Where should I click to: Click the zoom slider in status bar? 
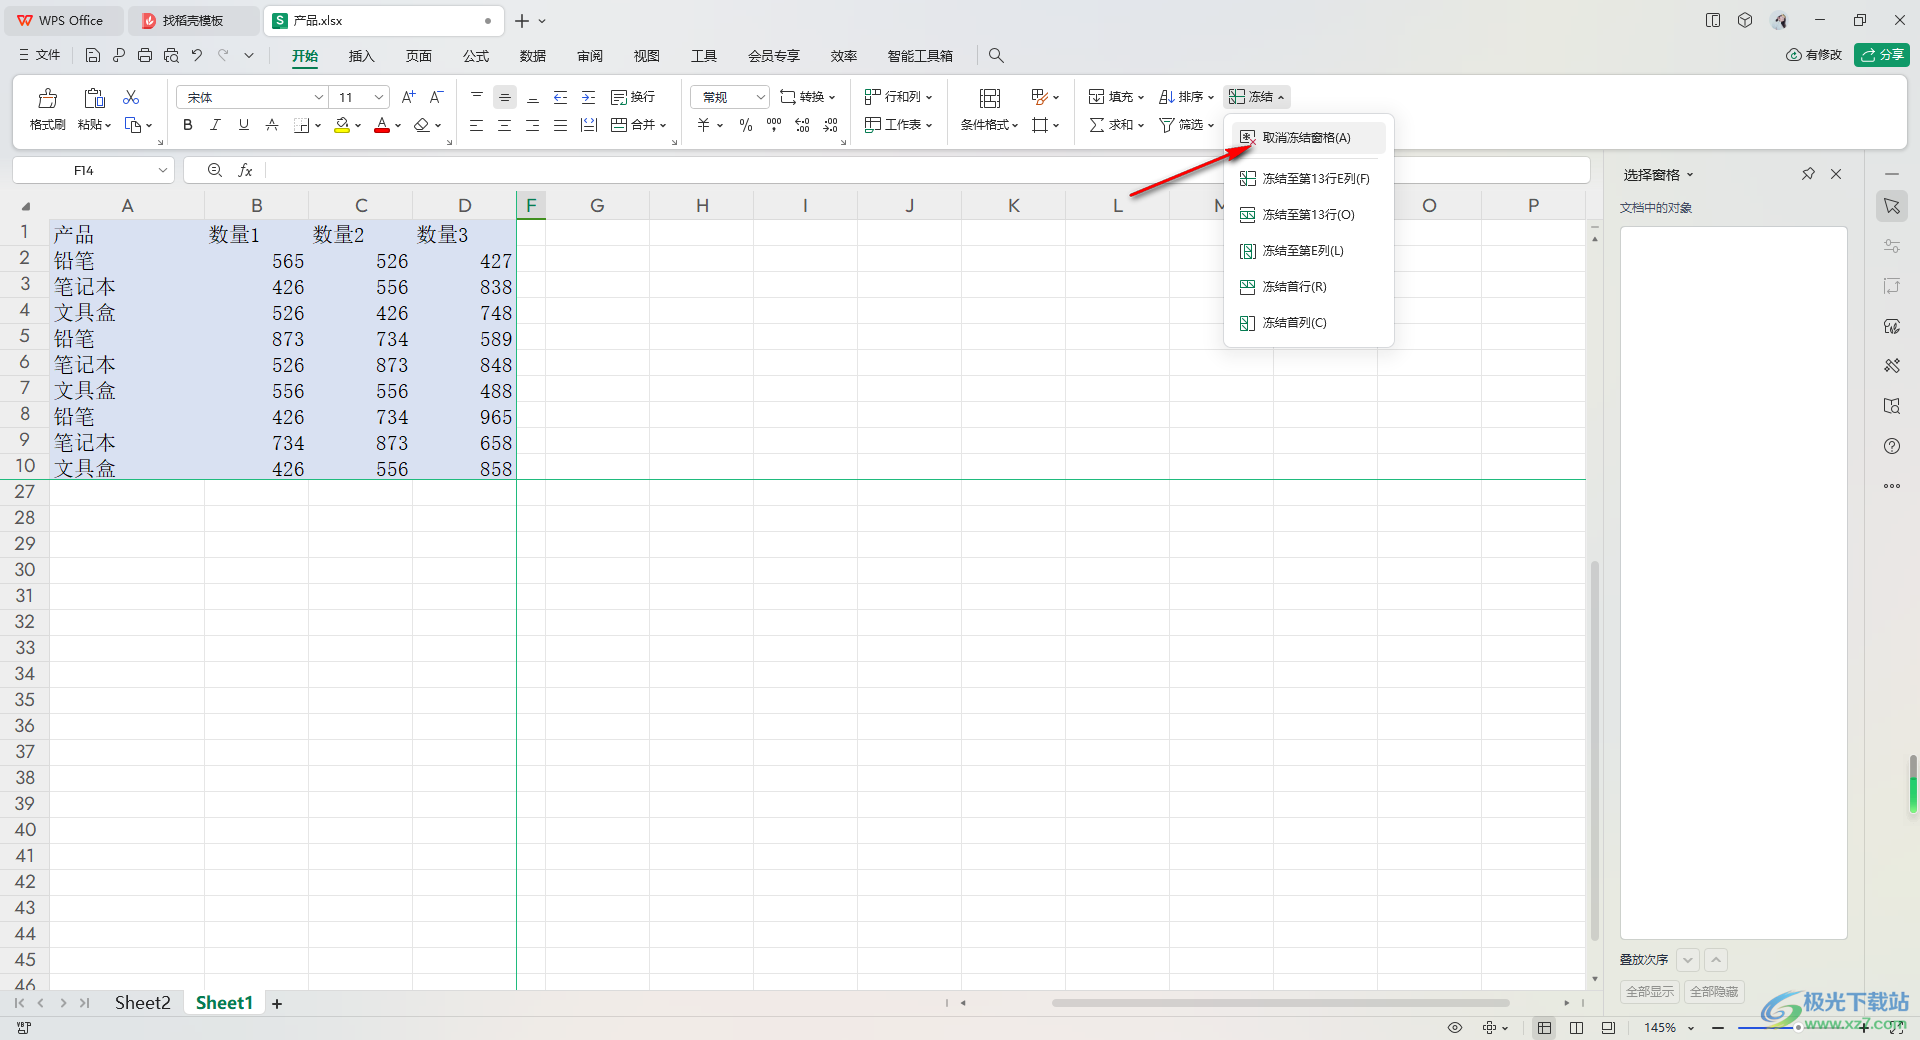click(1800, 1028)
